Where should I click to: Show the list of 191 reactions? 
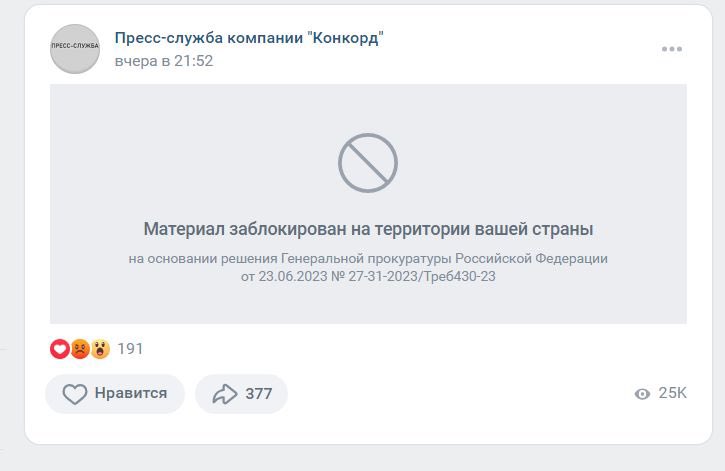(130, 349)
